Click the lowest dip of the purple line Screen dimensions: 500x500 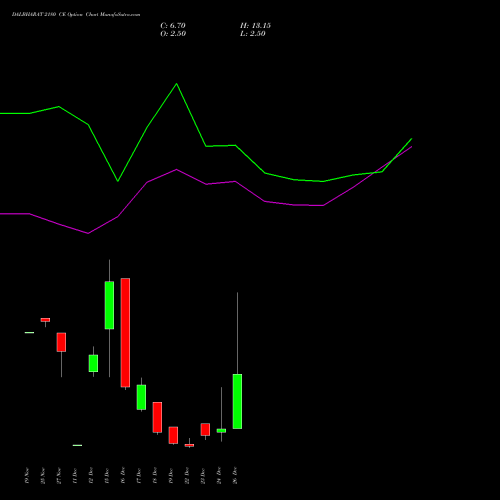pyautogui.click(x=88, y=233)
